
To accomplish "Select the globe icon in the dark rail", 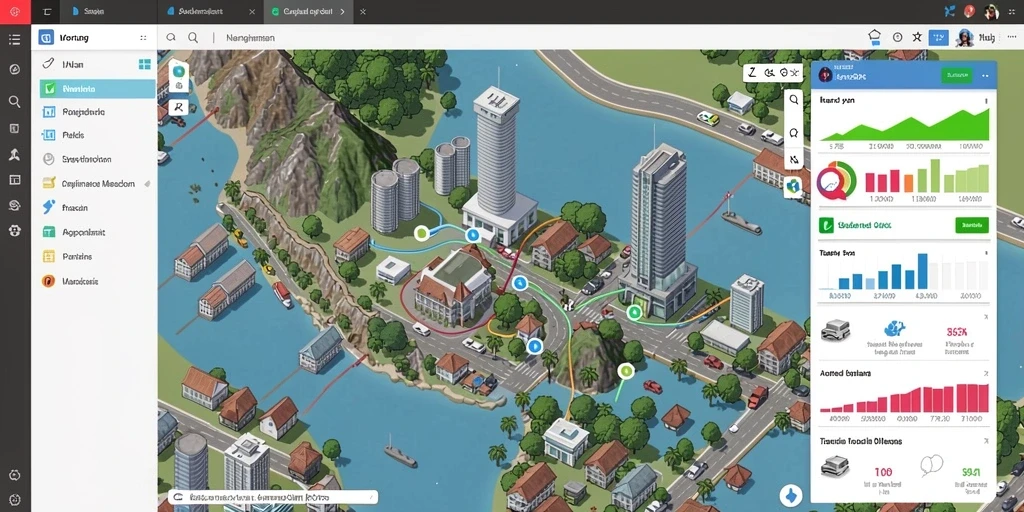I will click(x=15, y=205).
